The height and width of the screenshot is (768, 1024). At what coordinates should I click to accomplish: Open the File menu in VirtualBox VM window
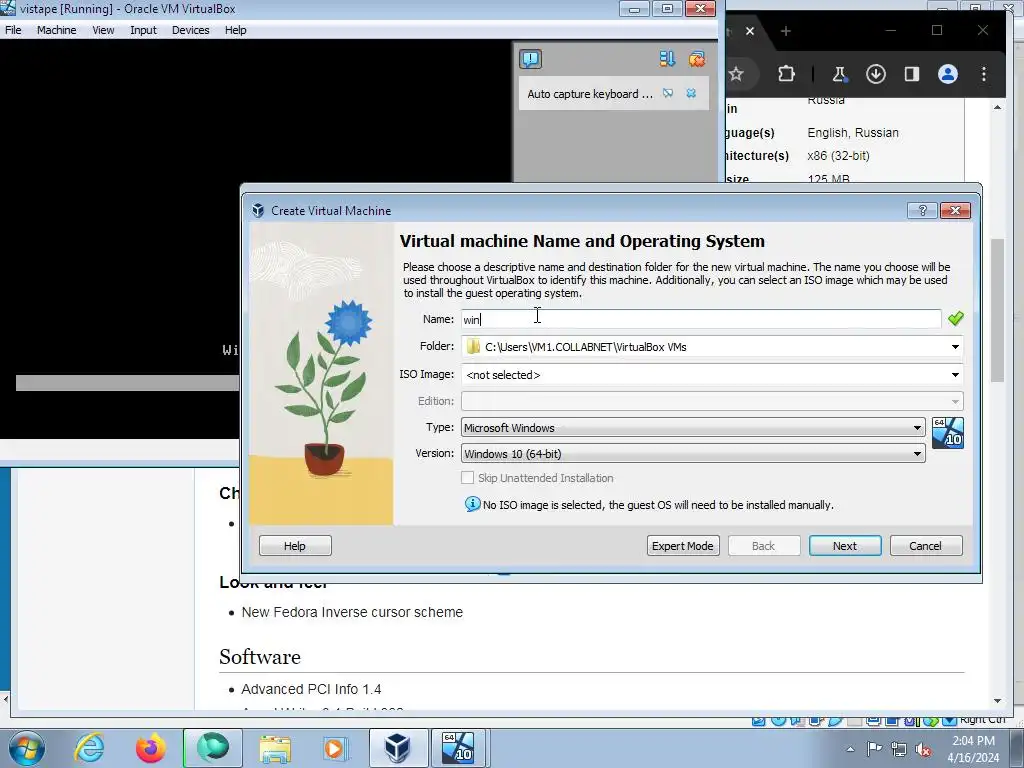click(13, 30)
